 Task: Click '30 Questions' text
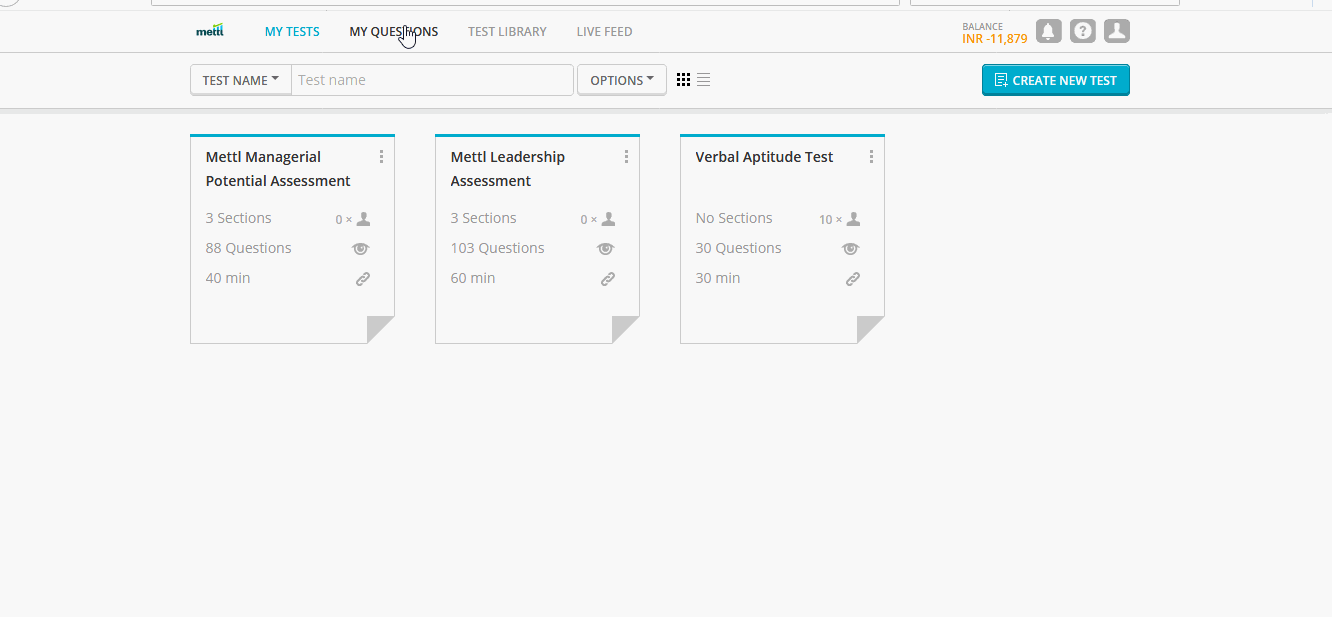(x=739, y=248)
